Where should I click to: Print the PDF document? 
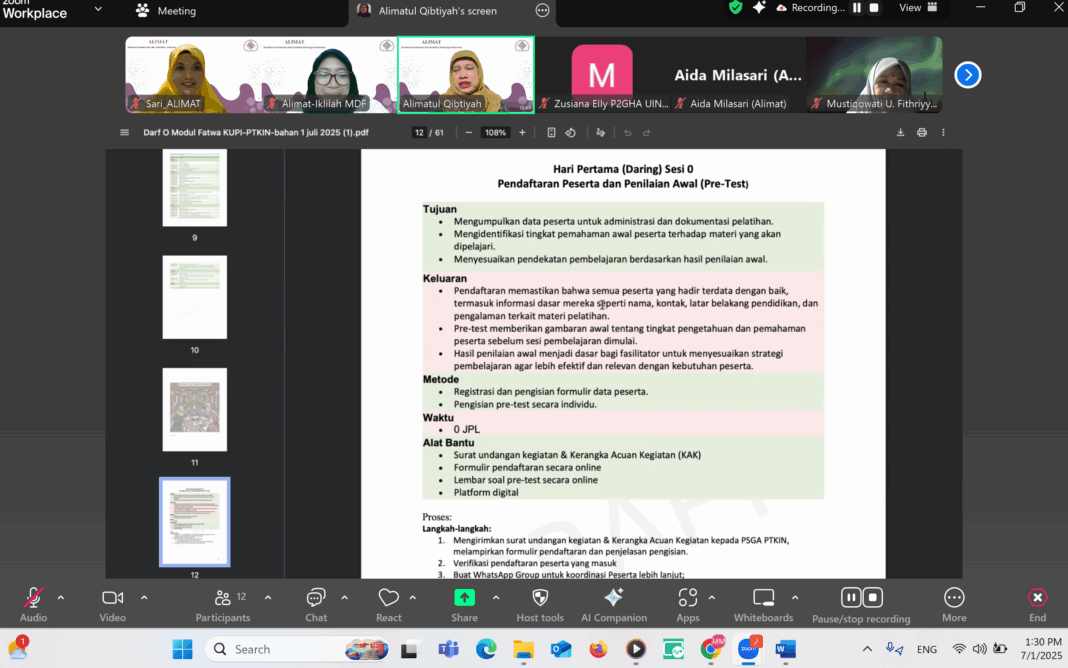pos(921,132)
